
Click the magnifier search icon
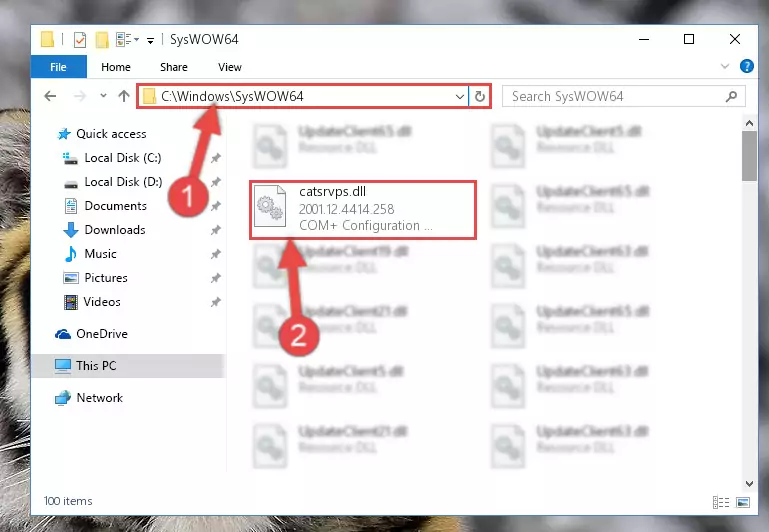pyautogui.click(x=732, y=97)
